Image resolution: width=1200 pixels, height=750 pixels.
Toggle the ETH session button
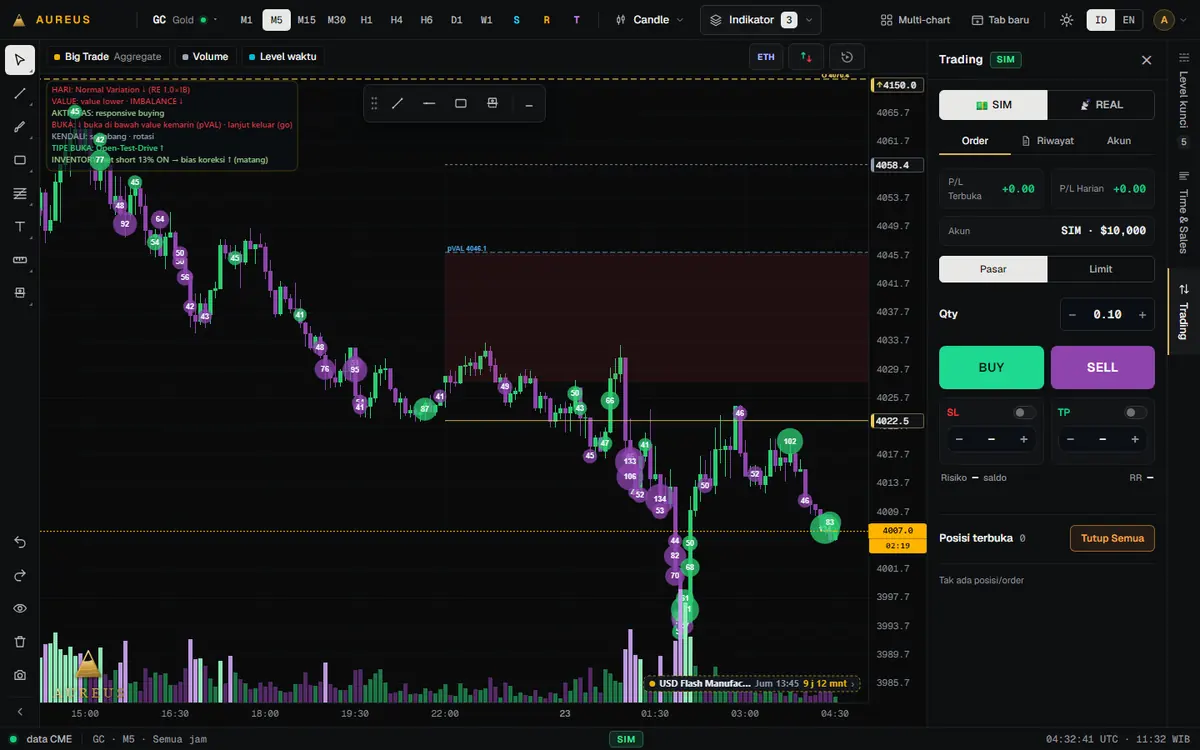pyautogui.click(x=766, y=57)
